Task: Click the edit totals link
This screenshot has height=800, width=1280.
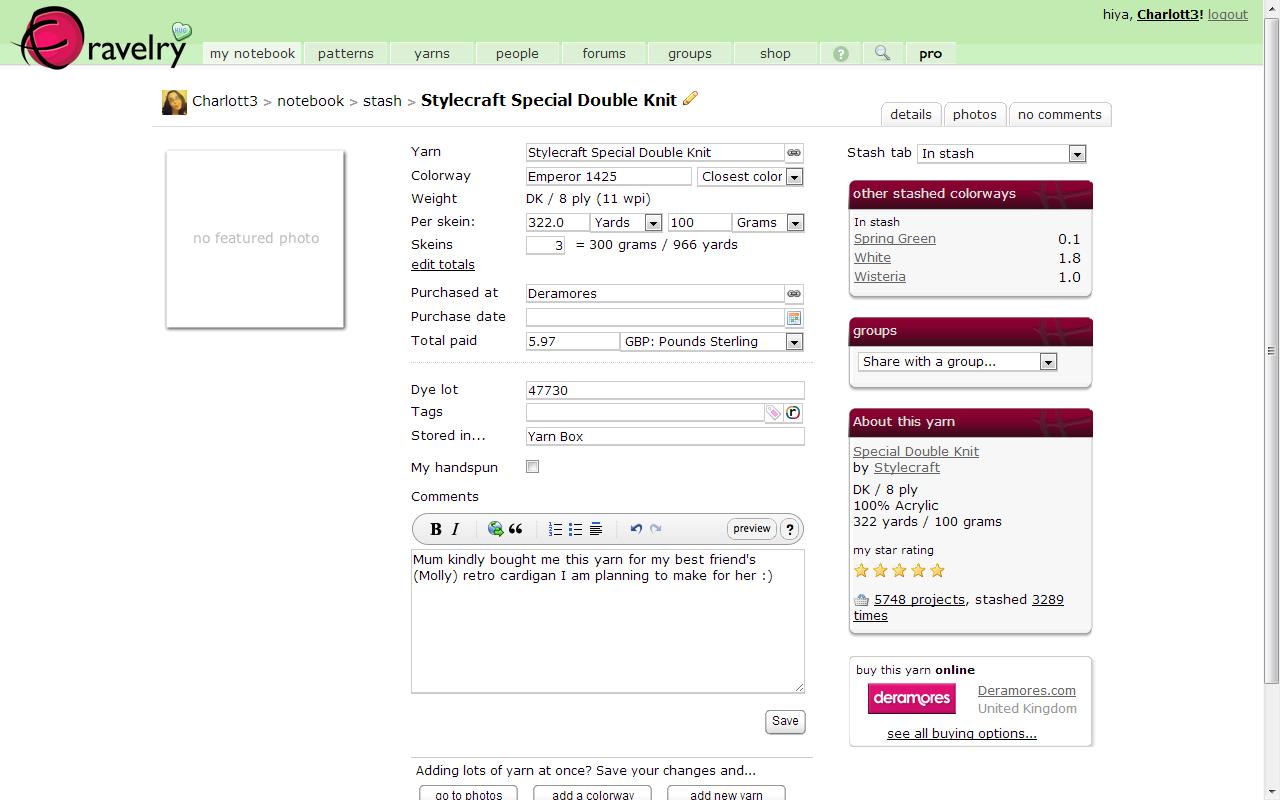Action: tap(443, 265)
